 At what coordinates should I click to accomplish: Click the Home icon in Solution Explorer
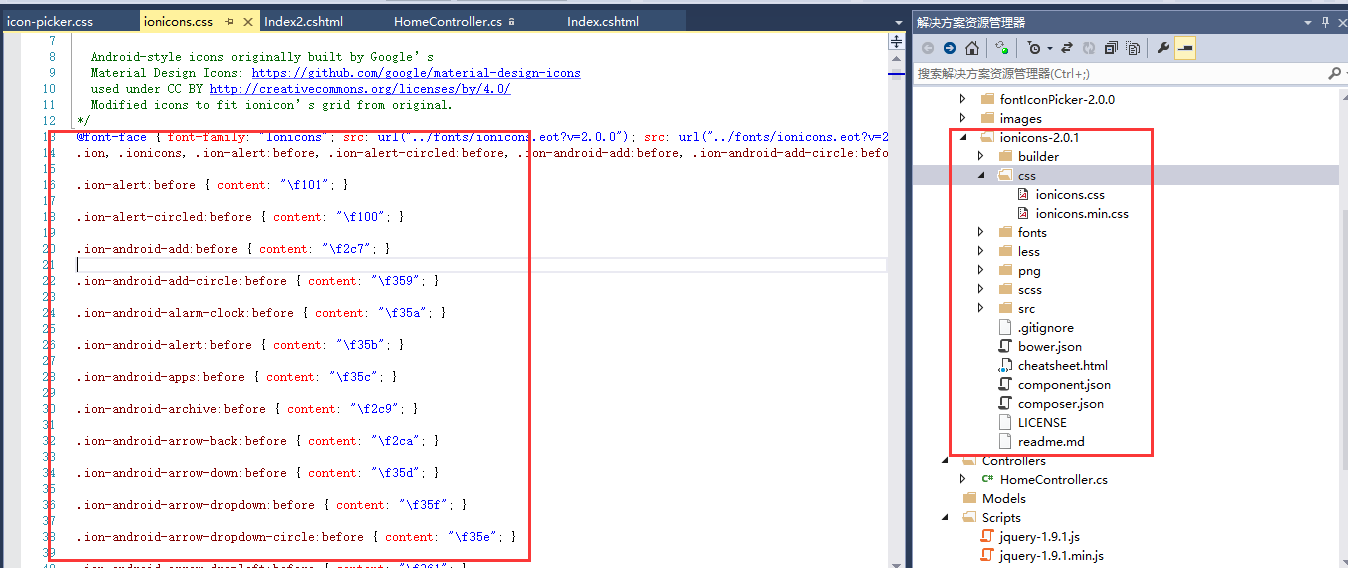[x=971, y=48]
